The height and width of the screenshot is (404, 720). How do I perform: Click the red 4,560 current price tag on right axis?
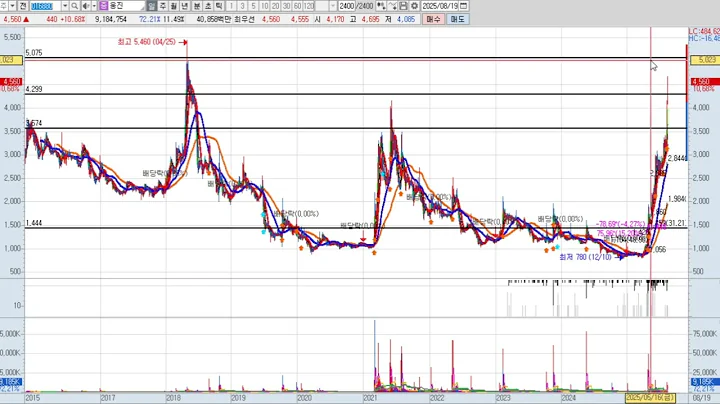click(x=706, y=82)
